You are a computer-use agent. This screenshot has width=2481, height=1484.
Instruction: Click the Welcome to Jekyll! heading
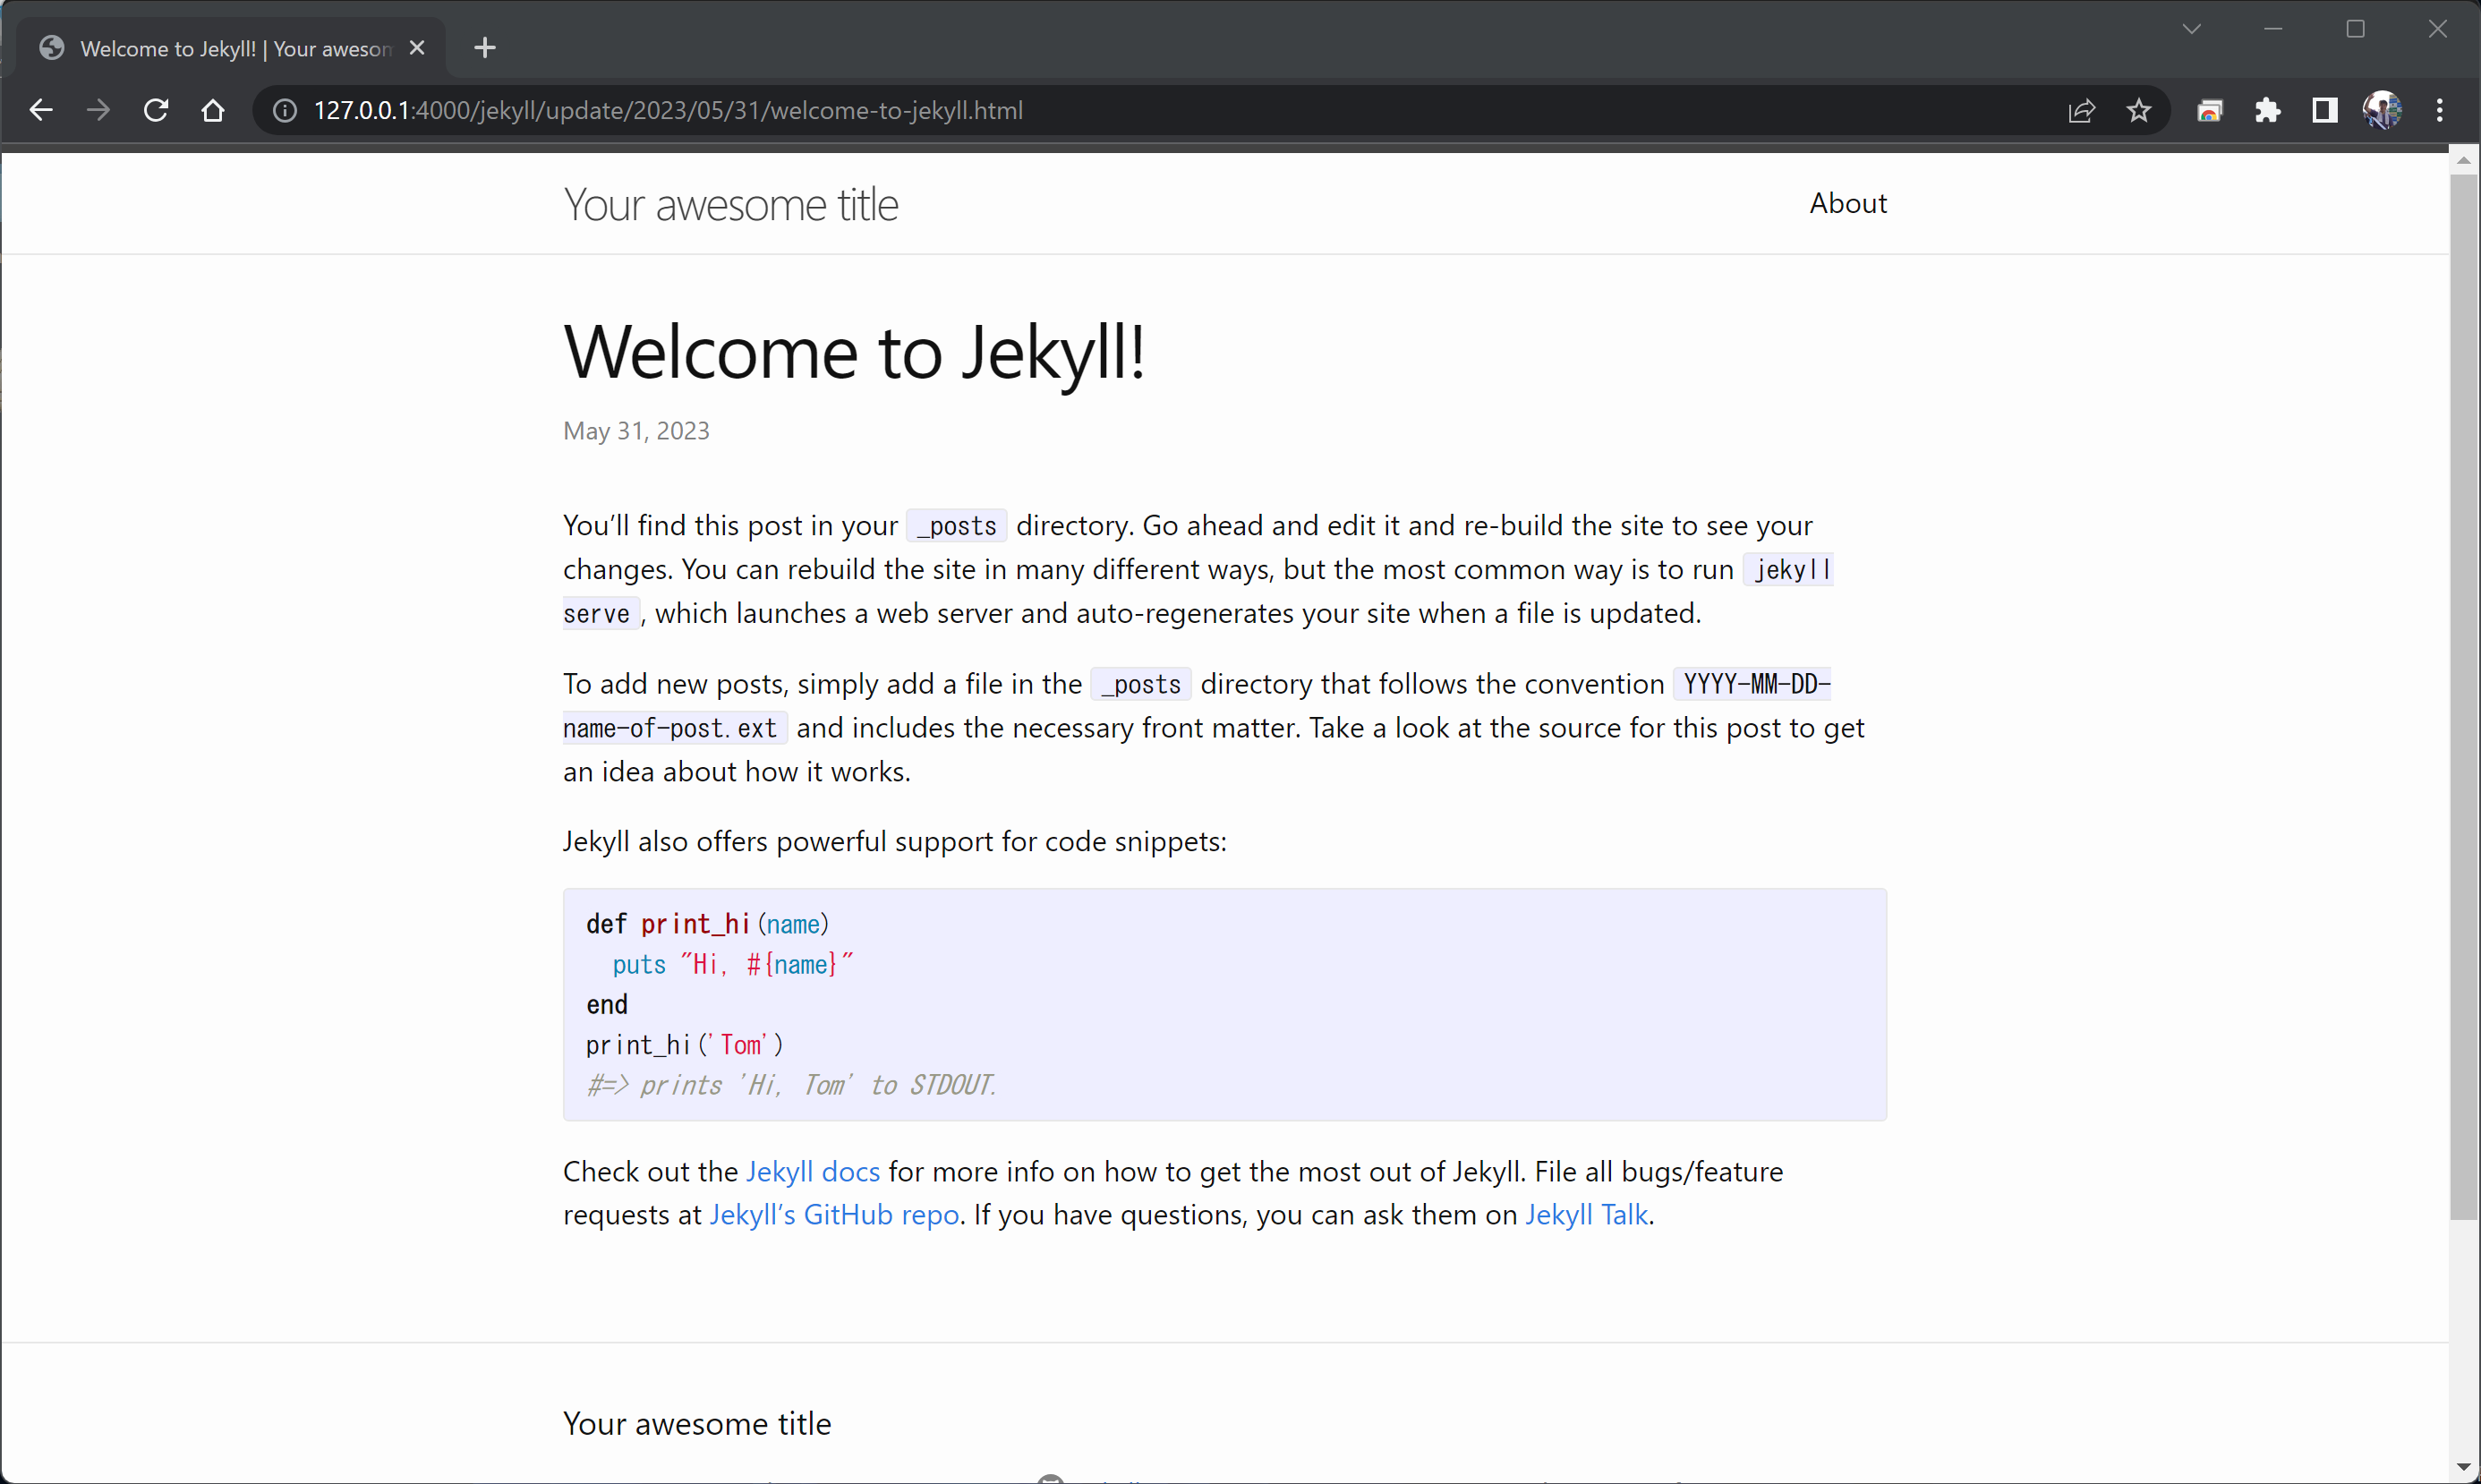[x=854, y=352]
